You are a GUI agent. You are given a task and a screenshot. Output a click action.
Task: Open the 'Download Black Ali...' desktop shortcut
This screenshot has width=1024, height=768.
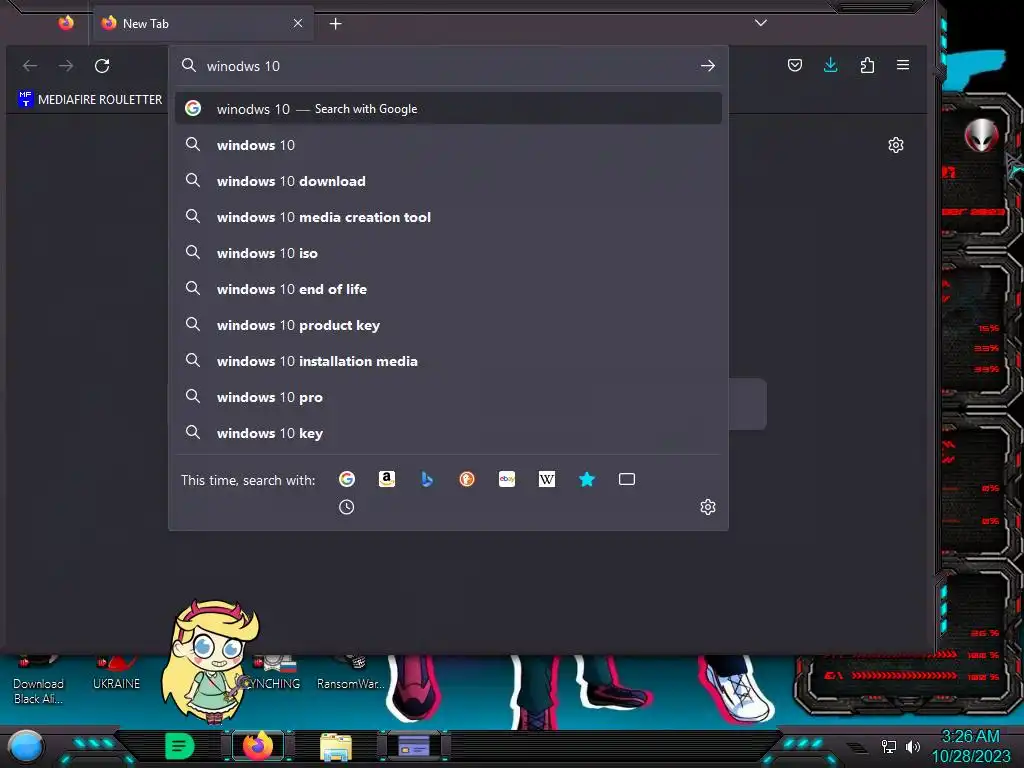tap(38, 681)
